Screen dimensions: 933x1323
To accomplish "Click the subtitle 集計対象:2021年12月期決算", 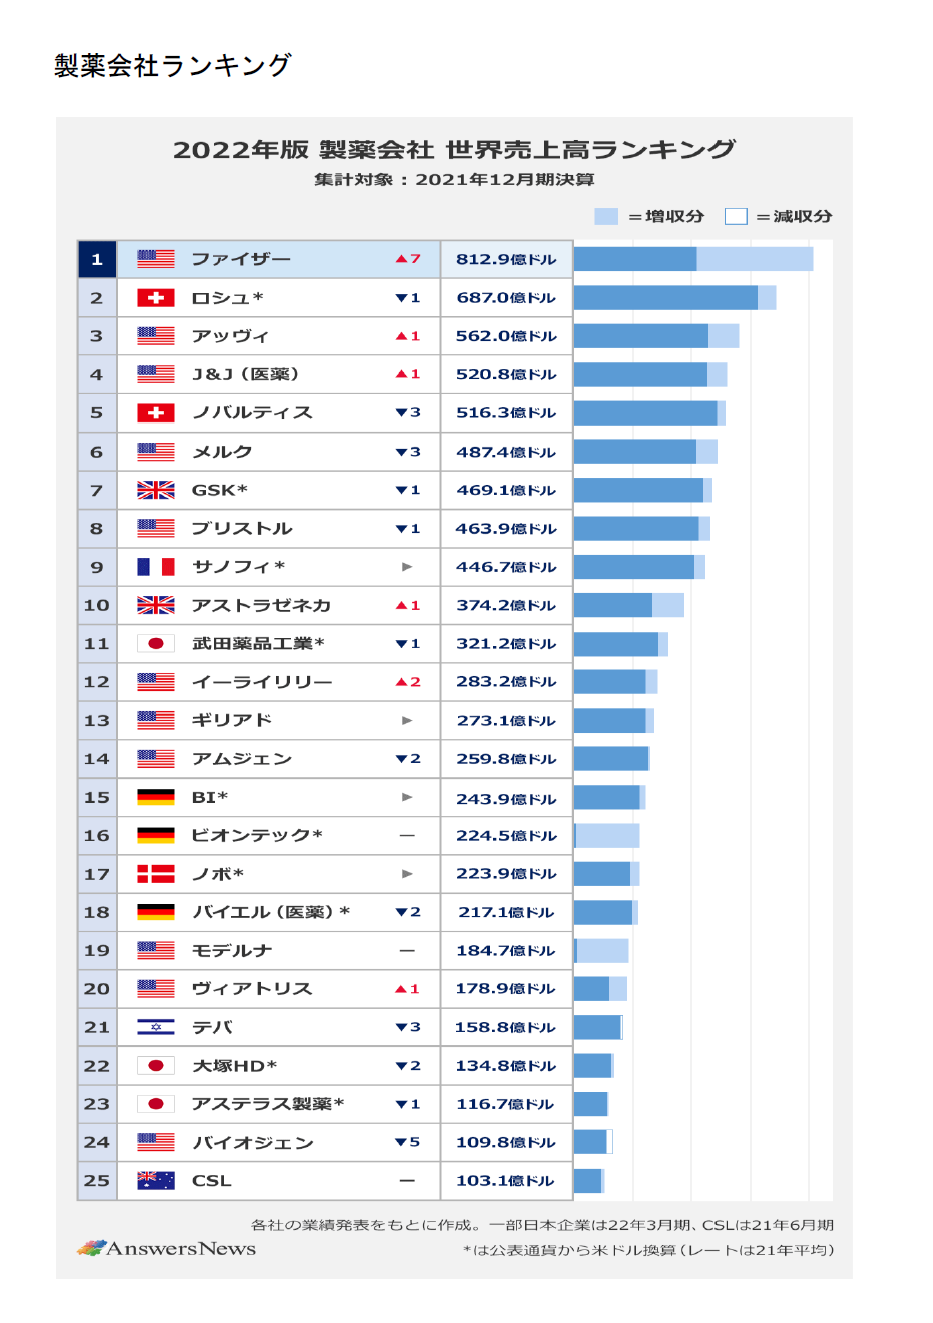I will click(454, 180).
